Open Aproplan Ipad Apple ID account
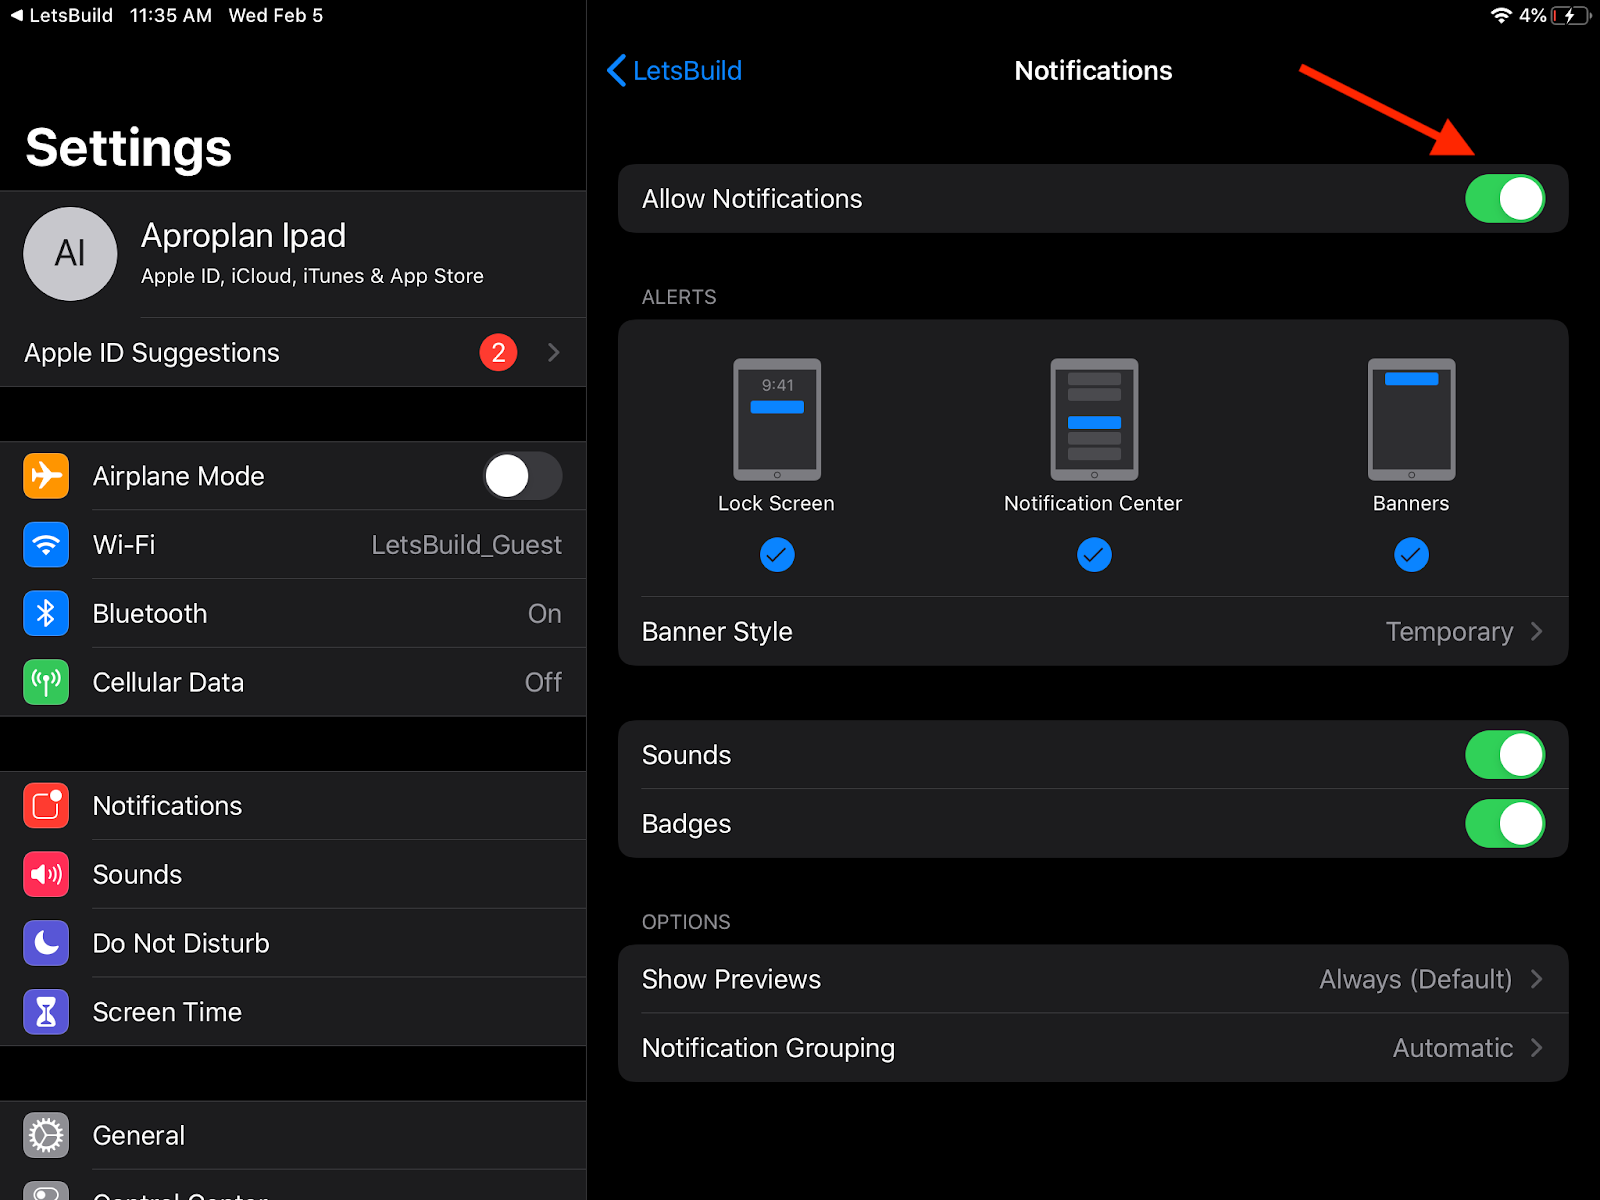Image resolution: width=1600 pixels, height=1200 pixels. (293, 254)
